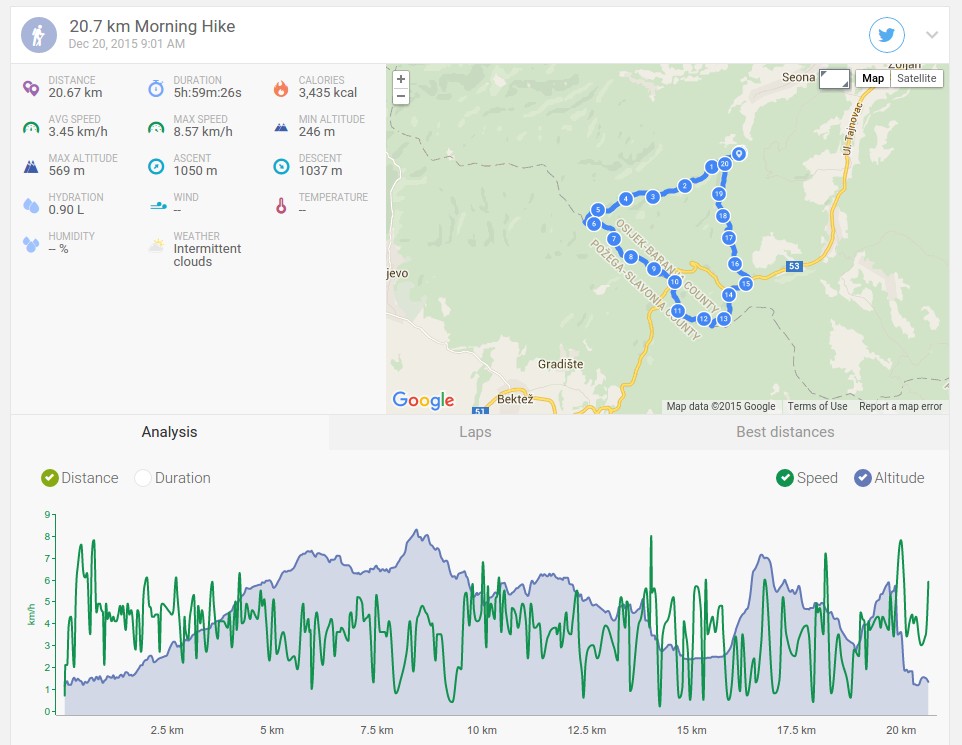Switch to the Laps tab
Image resolution: width=962 pixels, height=745 pixels.
475,432
